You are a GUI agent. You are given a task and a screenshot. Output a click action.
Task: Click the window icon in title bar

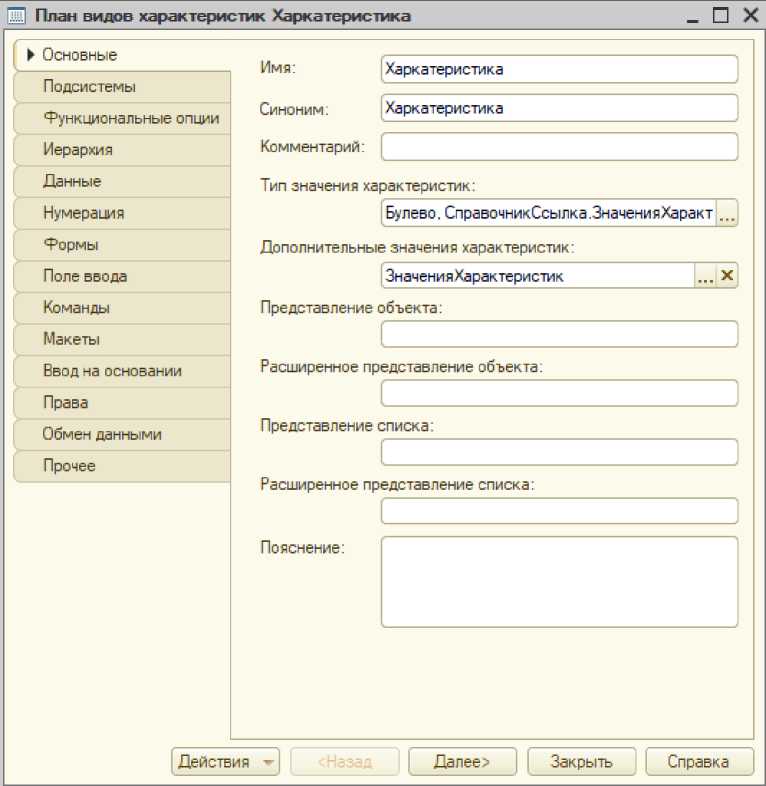(x=17, y=16)
